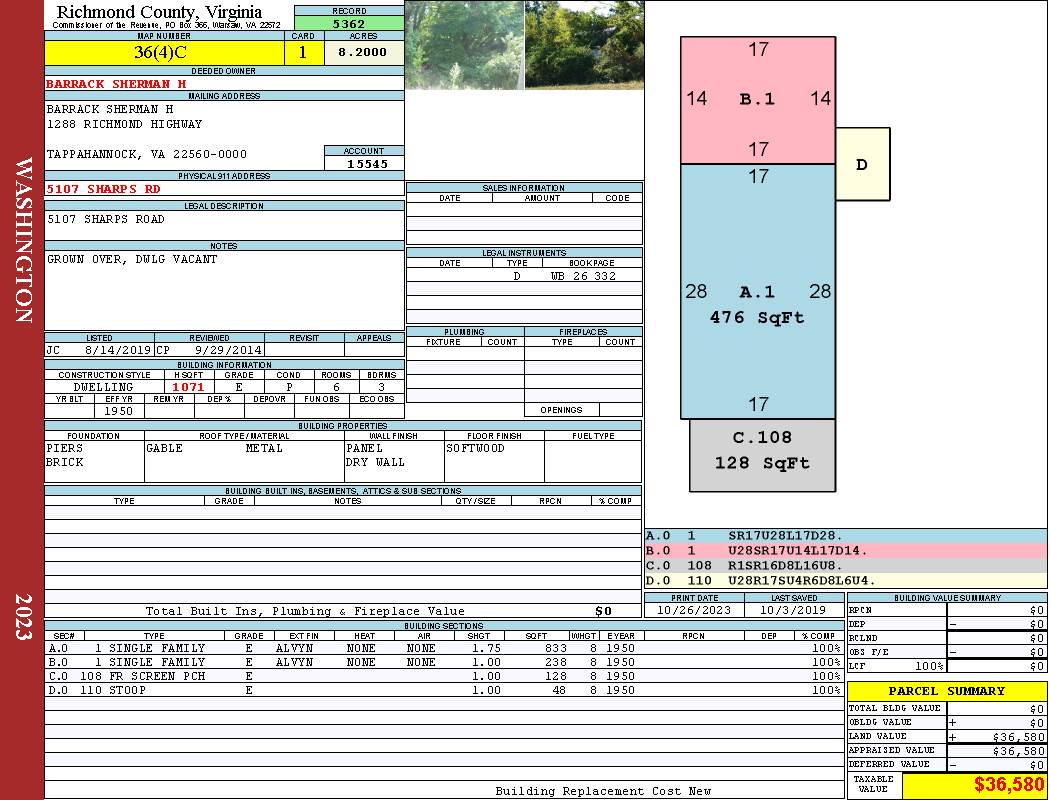Screen dimensions: 1050x800
Task: Select building section row D.0 STOOP
Action: point(443,690)
